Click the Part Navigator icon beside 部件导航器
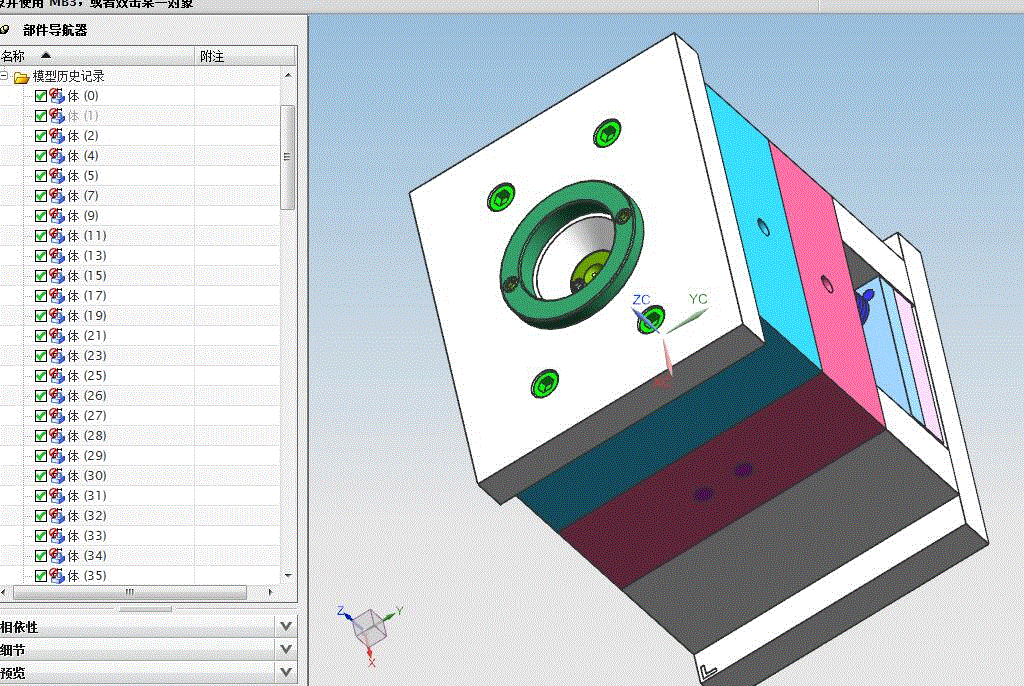1024x686 pixels. 5,30
